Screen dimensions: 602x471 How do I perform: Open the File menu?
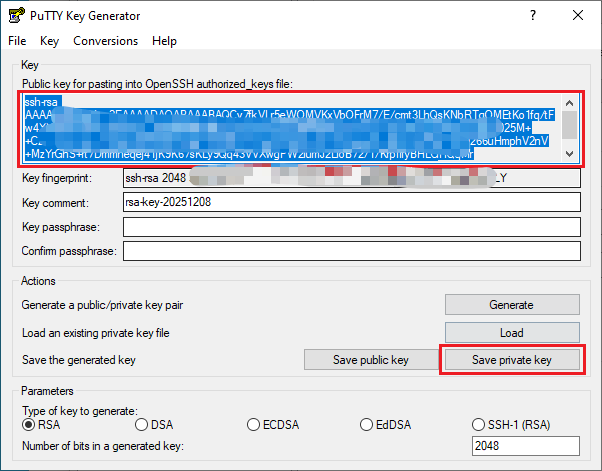17,41
